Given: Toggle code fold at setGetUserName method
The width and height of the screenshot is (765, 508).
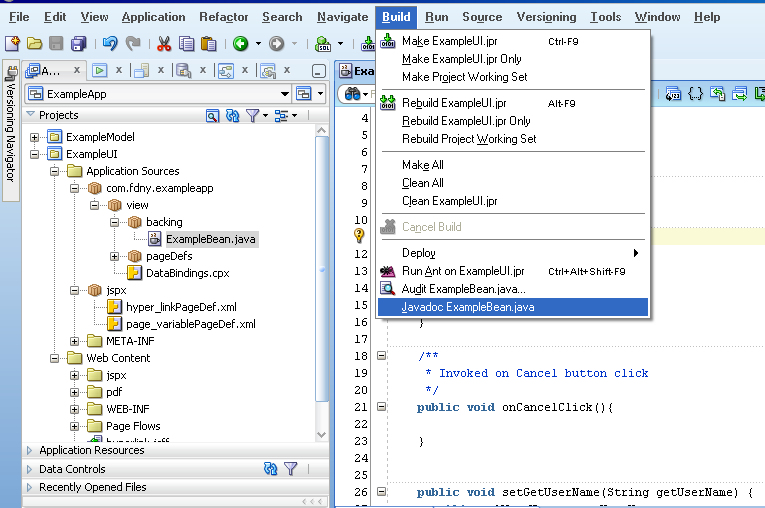Looking at the screenshot, I should (x=382, y=491).
